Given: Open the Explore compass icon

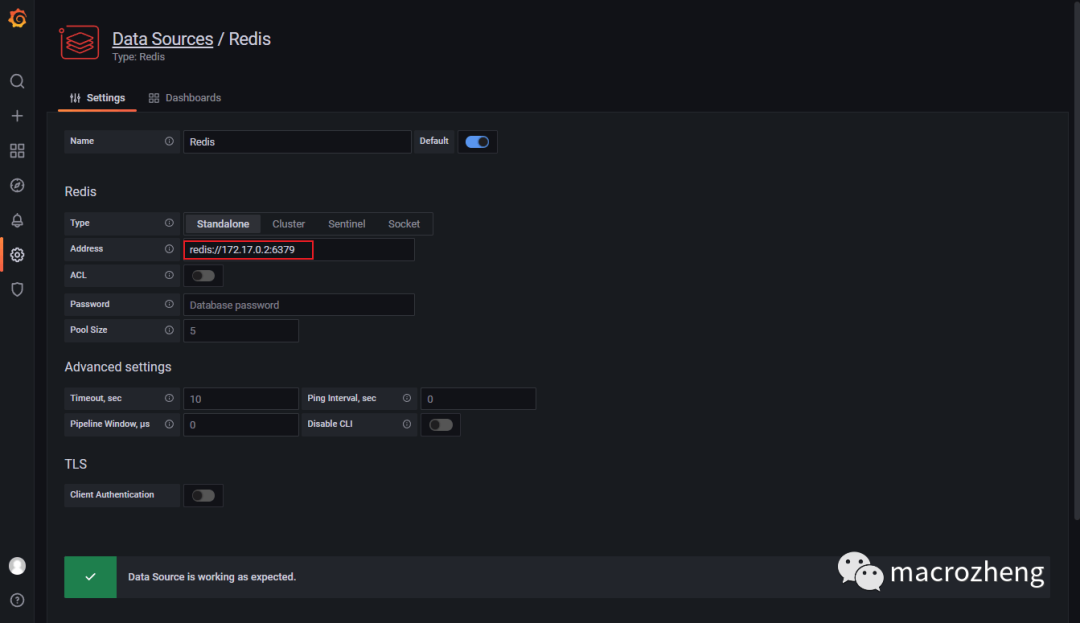Looking at the screenshot, I should tap(17, 185).
